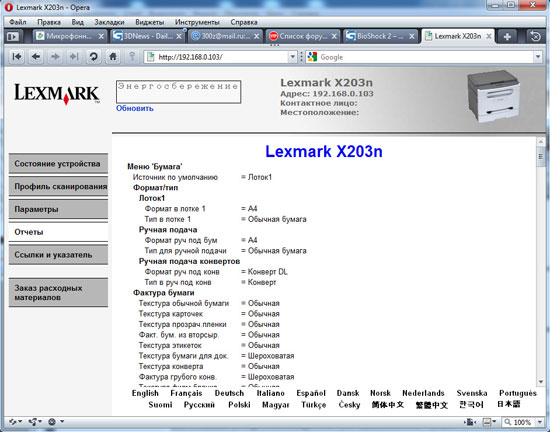Click the fit-to-width status bar icon
550x432 pixels.
[470, 422]
